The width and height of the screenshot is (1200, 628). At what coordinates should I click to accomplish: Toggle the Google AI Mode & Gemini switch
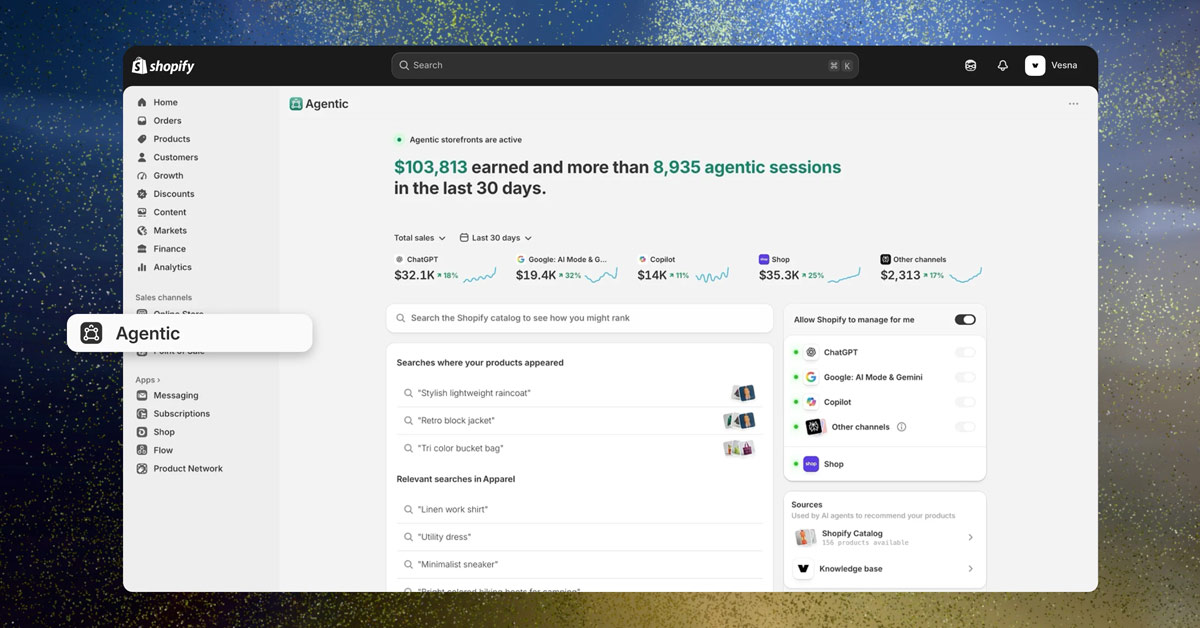[965, 377]
